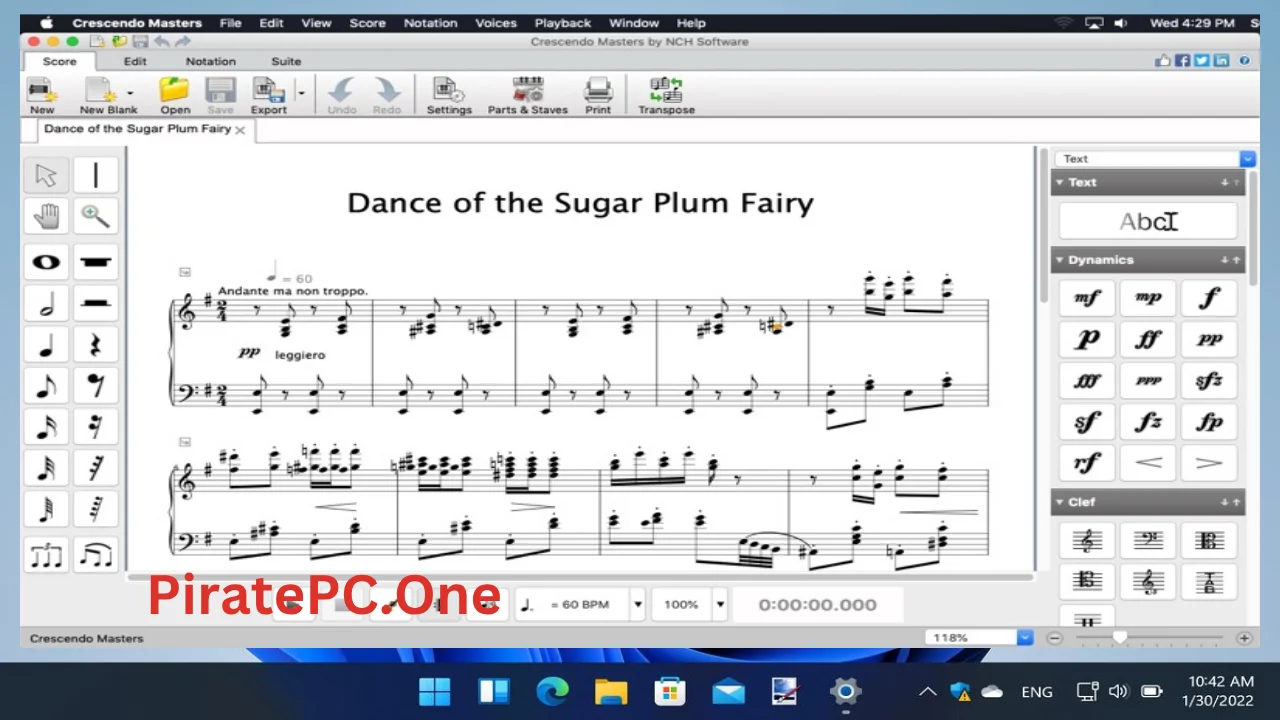Select the hand pan tool

pyautogui.click(x=46, y=215)
